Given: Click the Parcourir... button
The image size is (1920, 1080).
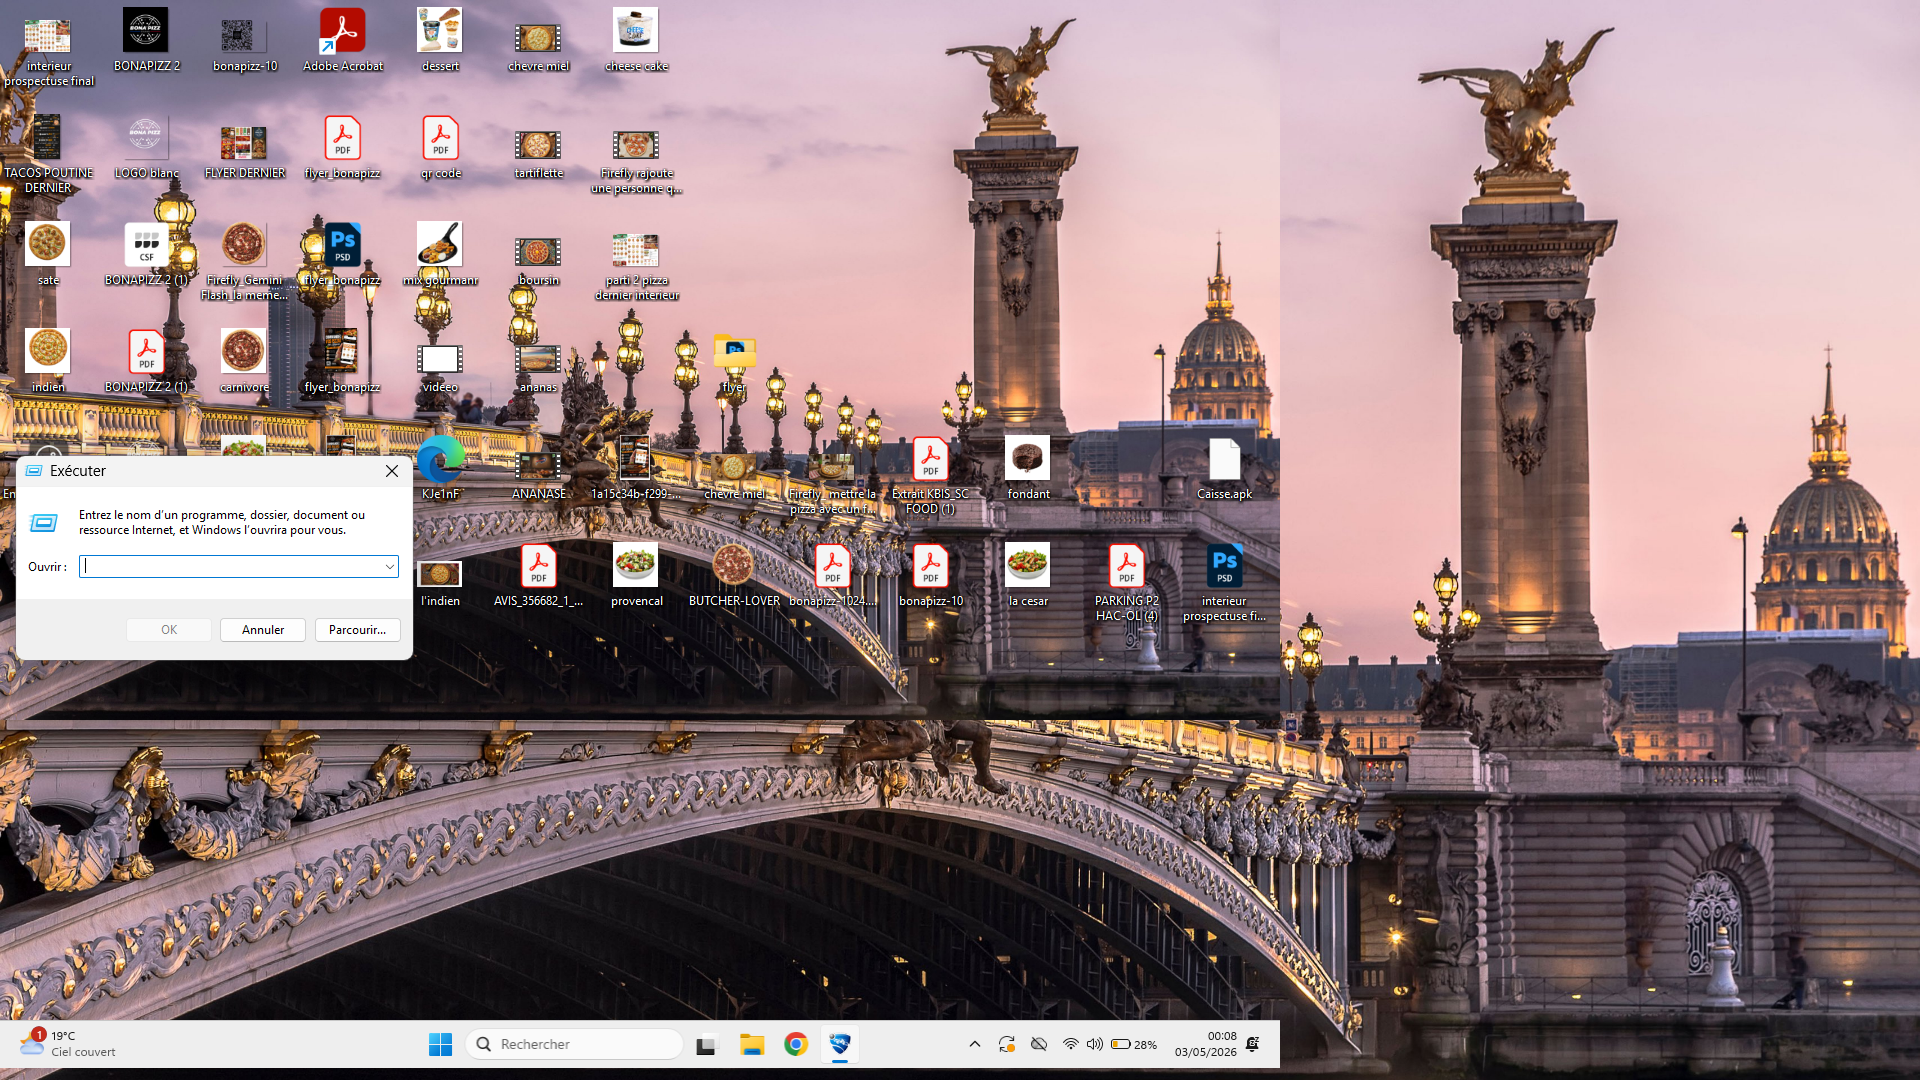Looking at the screenshot, I should click(x=357, y=630).
